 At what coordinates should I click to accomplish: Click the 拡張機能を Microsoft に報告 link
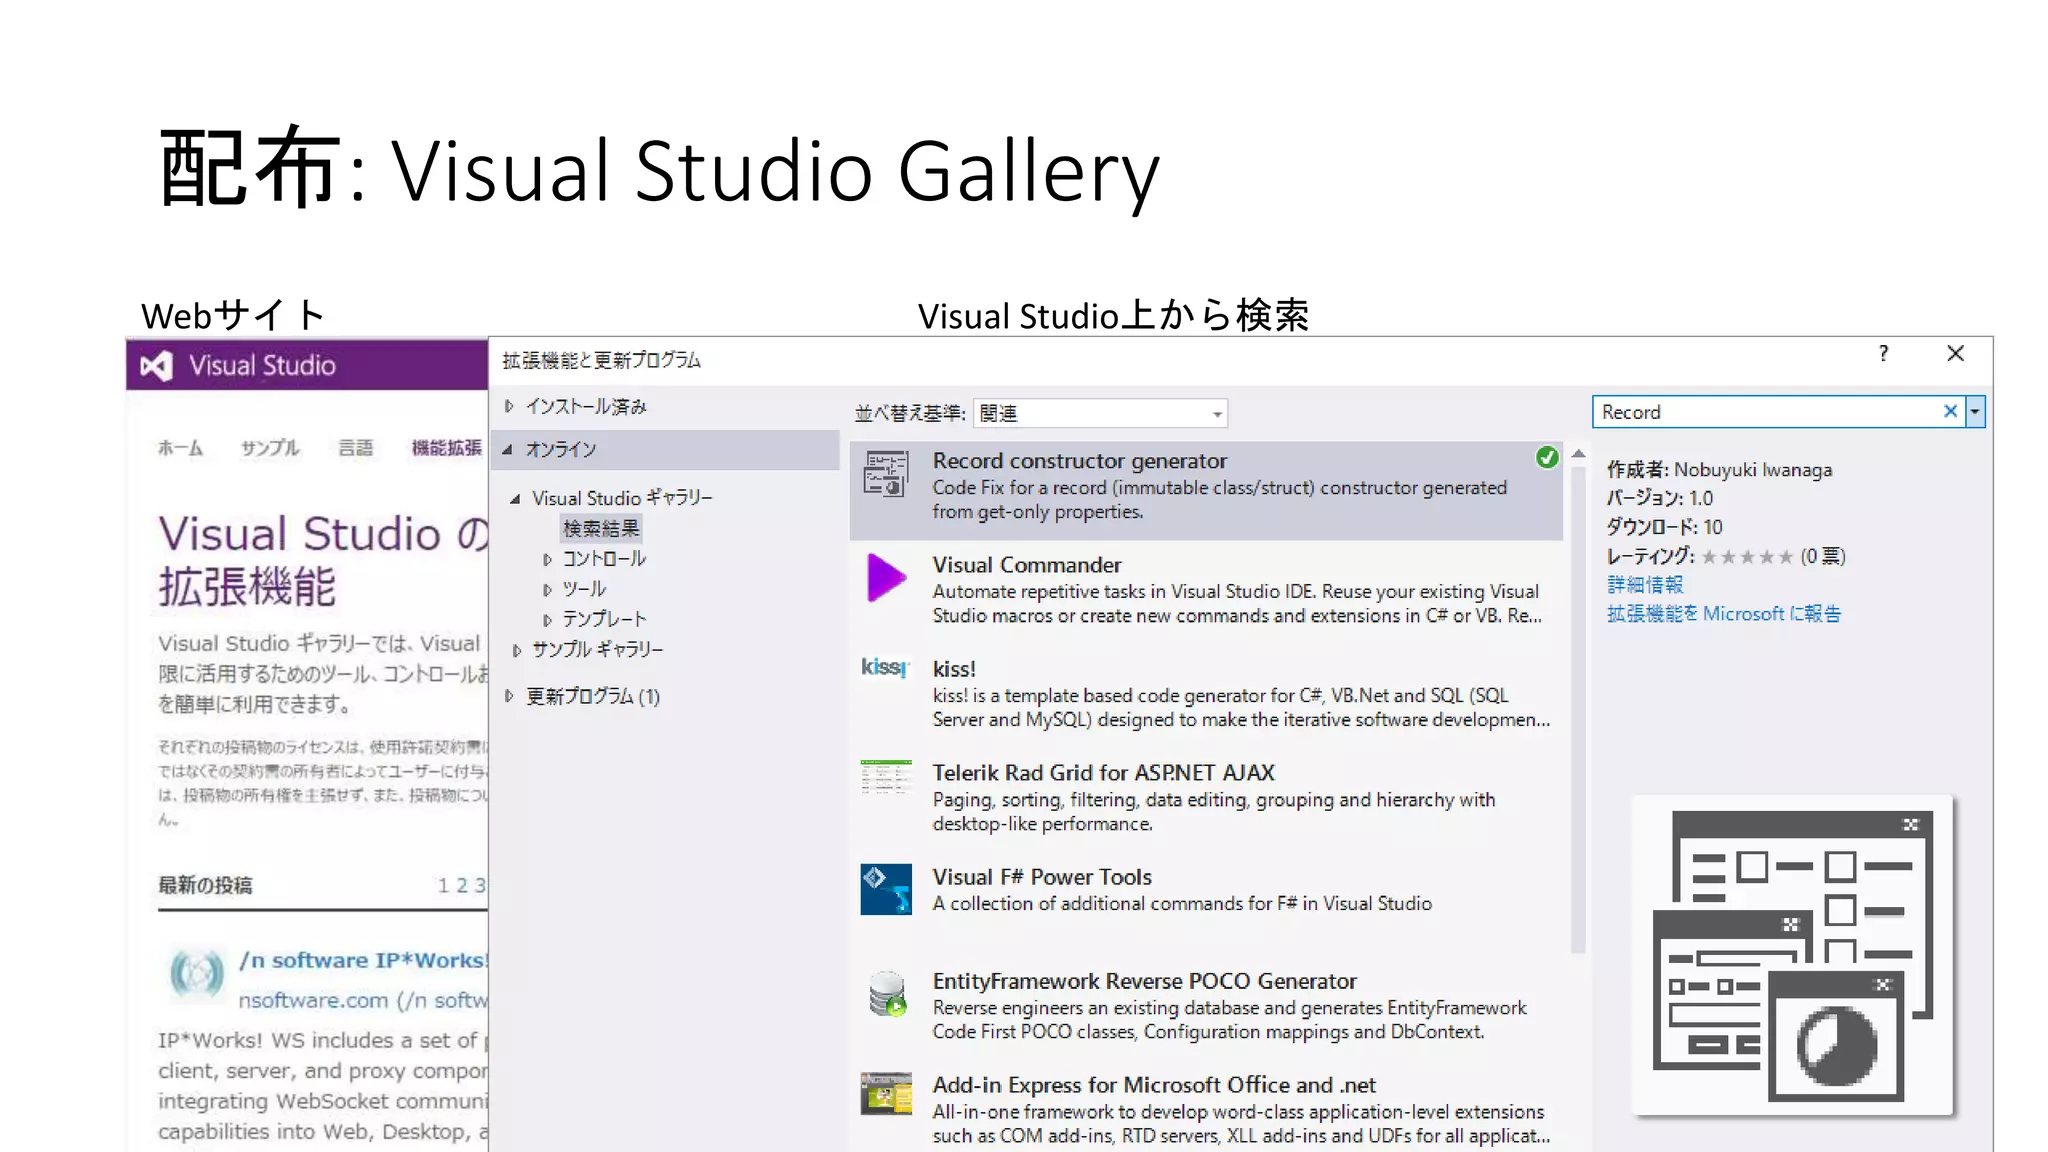pos(1724,613)
